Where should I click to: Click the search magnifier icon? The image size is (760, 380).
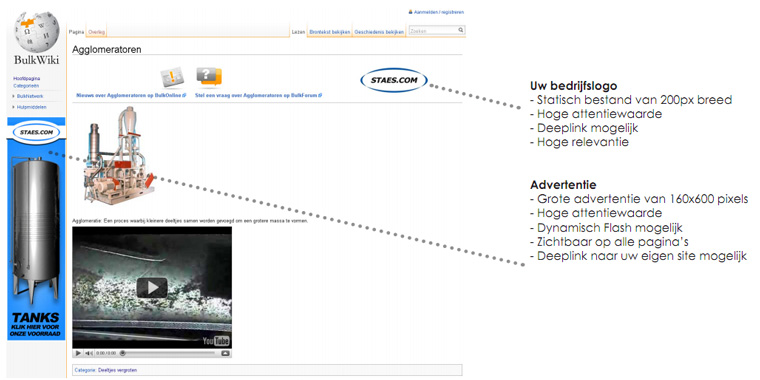(461, 30)
